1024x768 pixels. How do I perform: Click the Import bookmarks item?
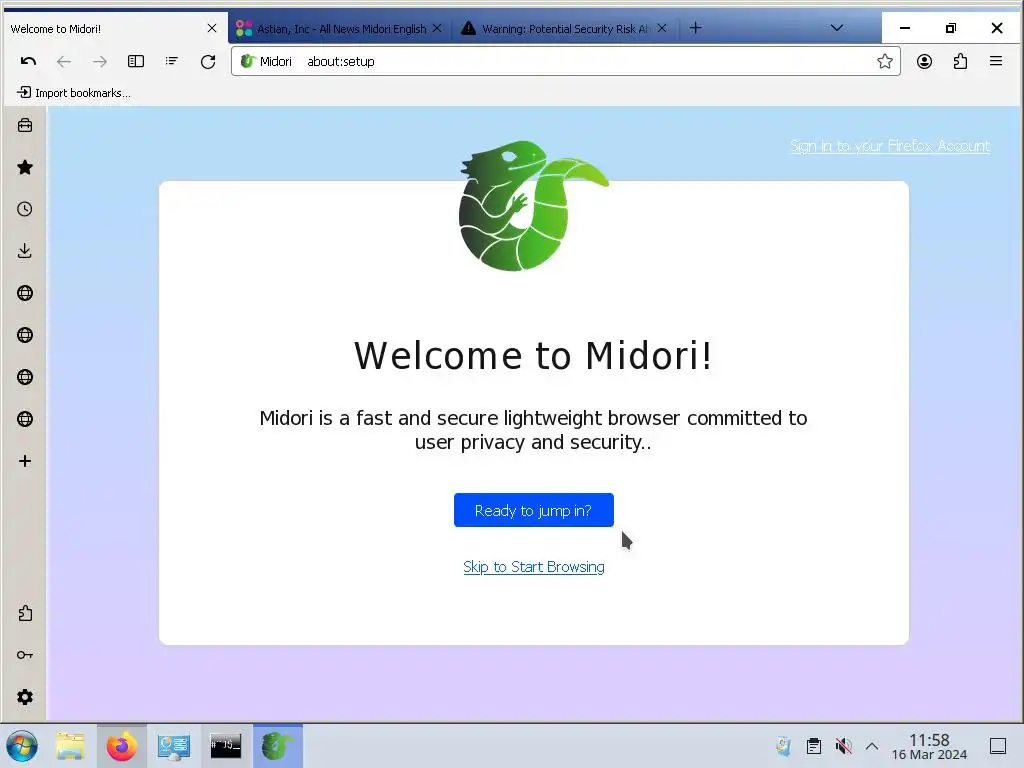(x=73, y=93)
